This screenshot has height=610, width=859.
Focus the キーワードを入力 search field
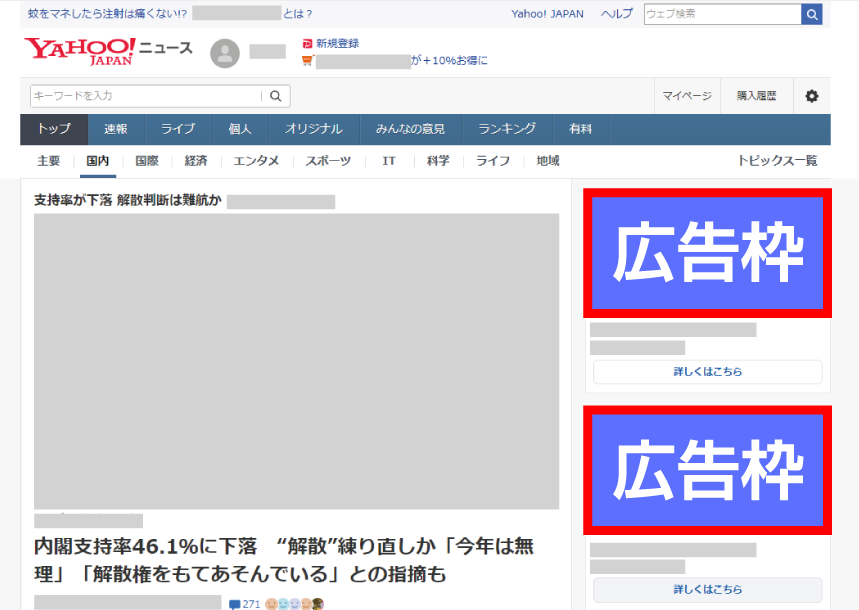[146, 96]
